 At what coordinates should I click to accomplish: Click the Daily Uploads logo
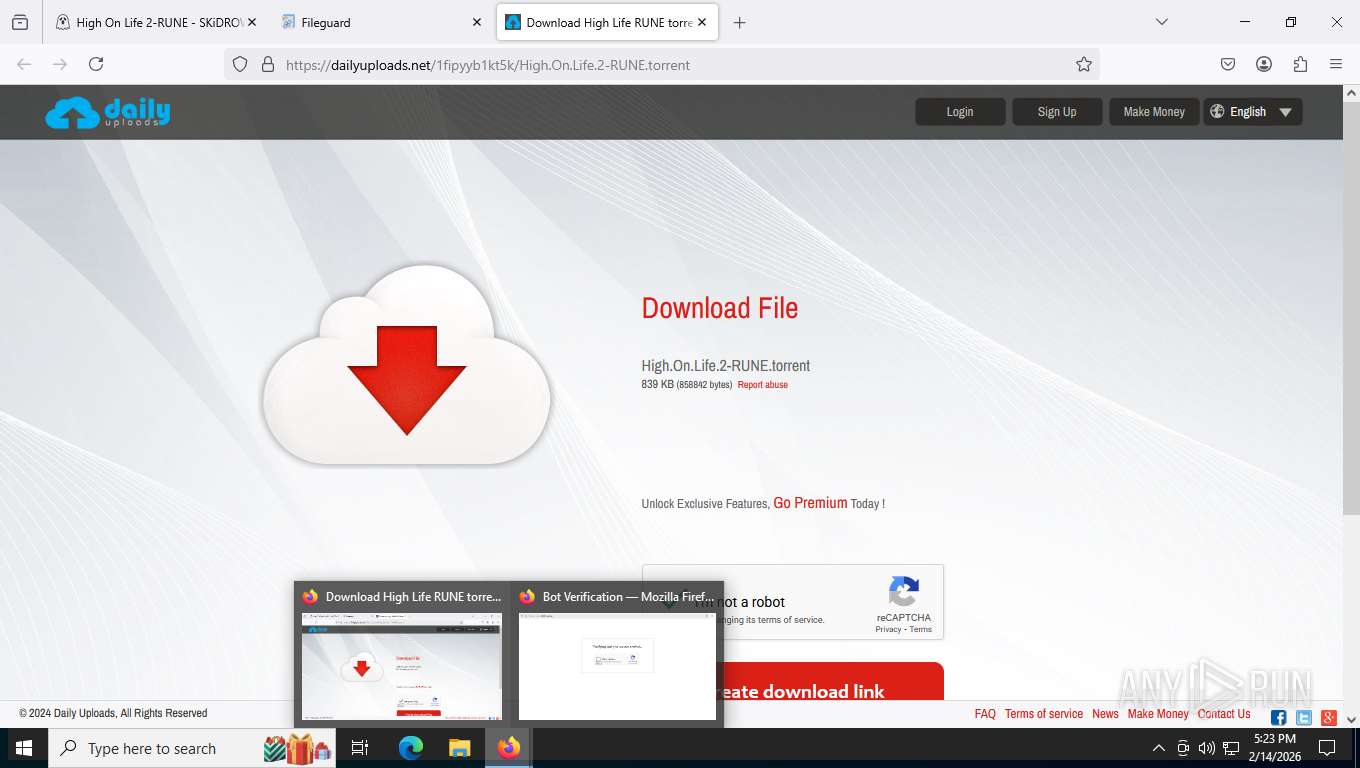pos(107,112)
